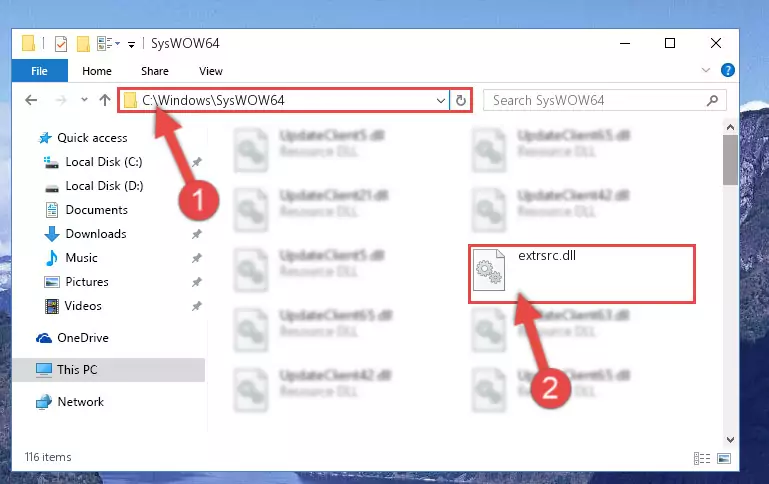Maximize the SysWOW64 window
The height and width of the screenshot is (484, 769).
click(x=670, y=43)
